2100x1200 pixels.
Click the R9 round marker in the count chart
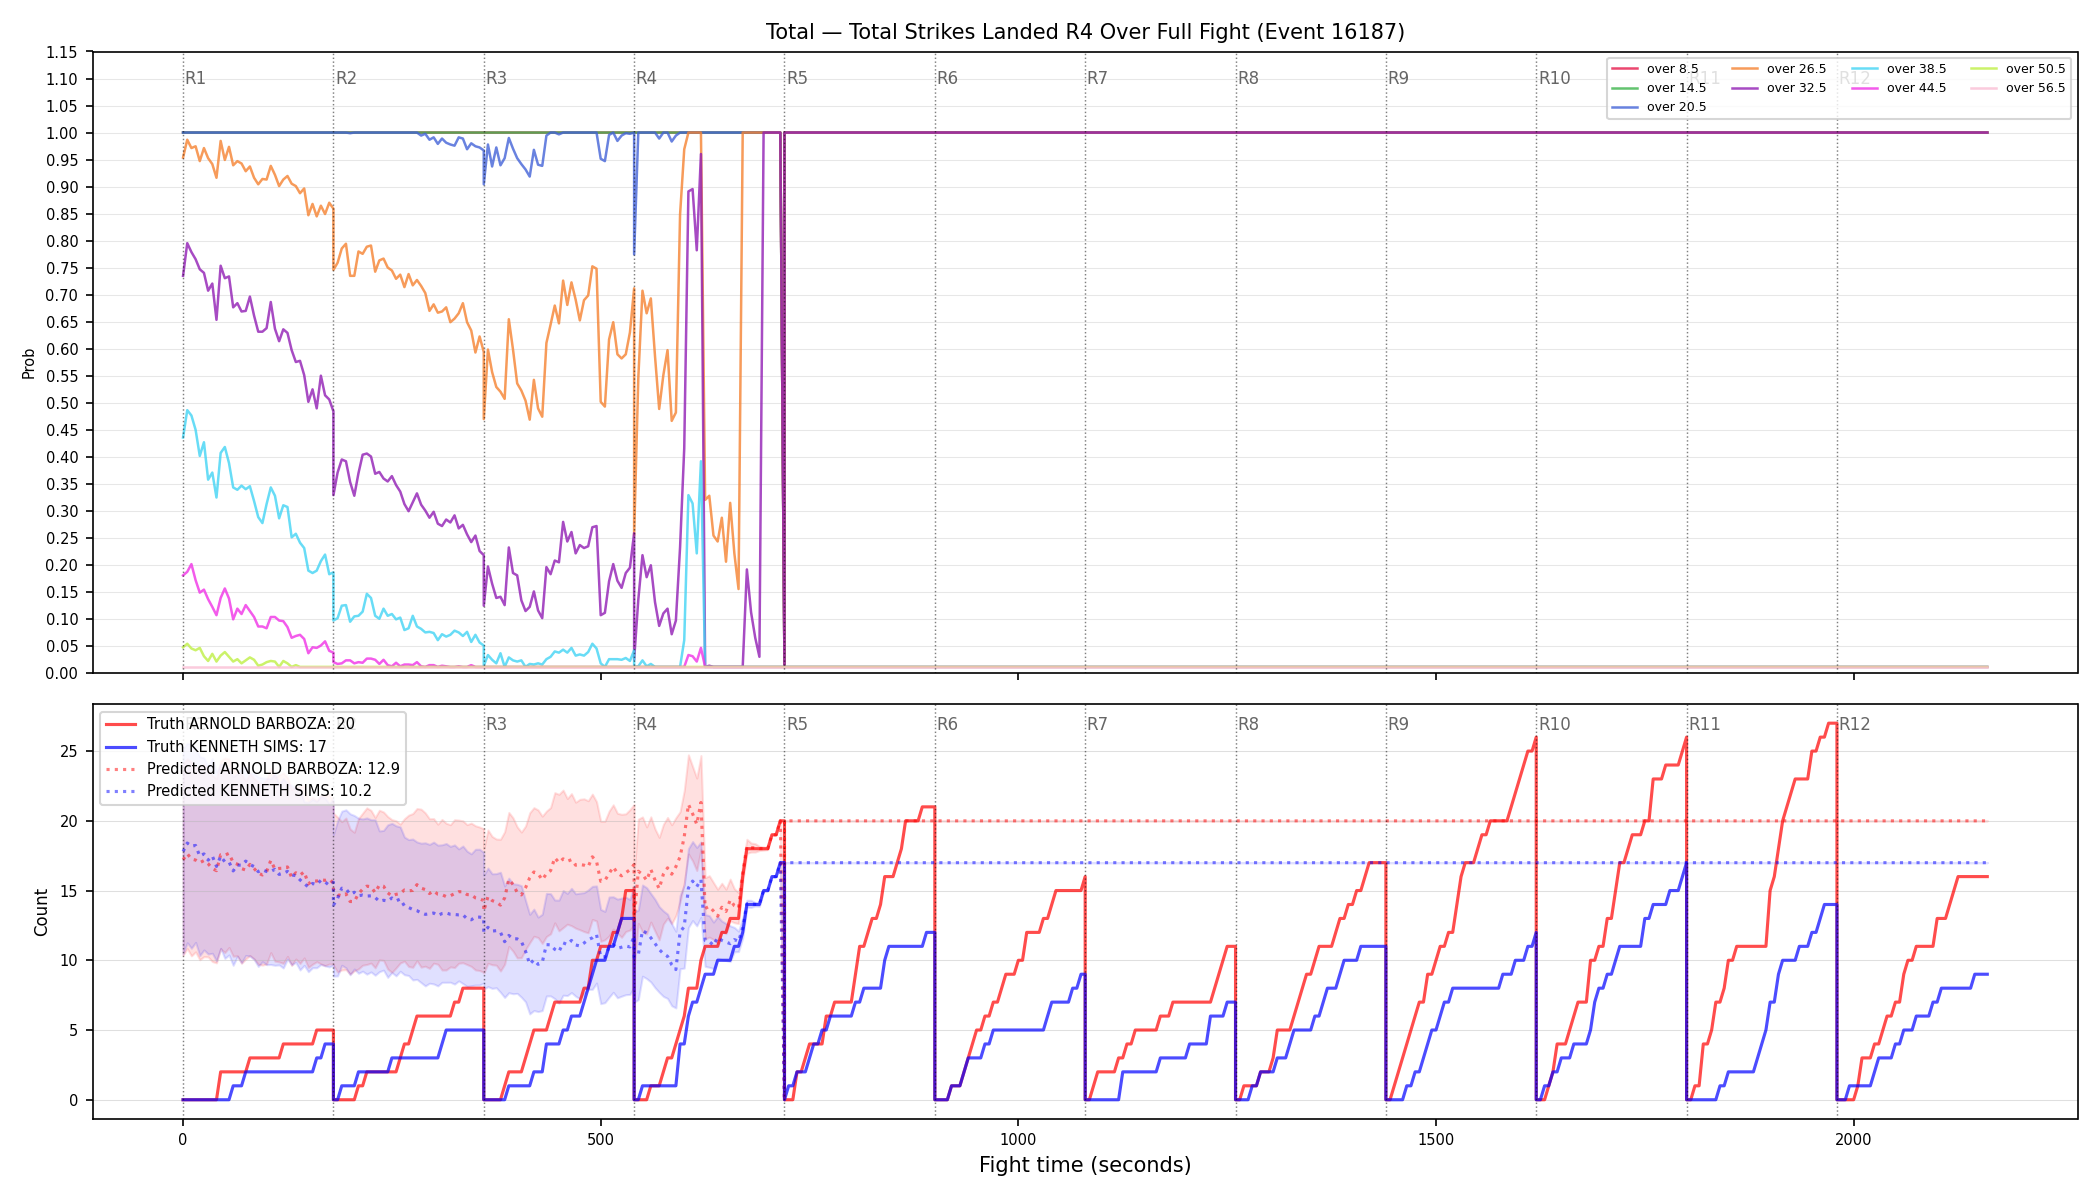1398,724
